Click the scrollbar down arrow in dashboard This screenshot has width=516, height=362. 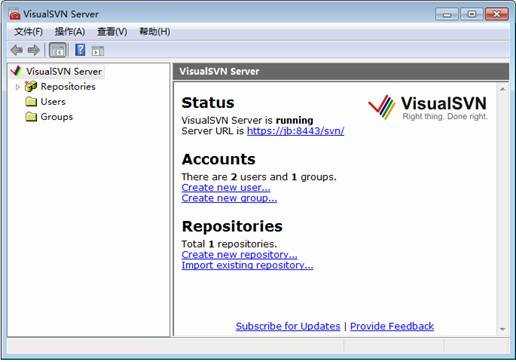pyautogui.click(x=502, y=329)
